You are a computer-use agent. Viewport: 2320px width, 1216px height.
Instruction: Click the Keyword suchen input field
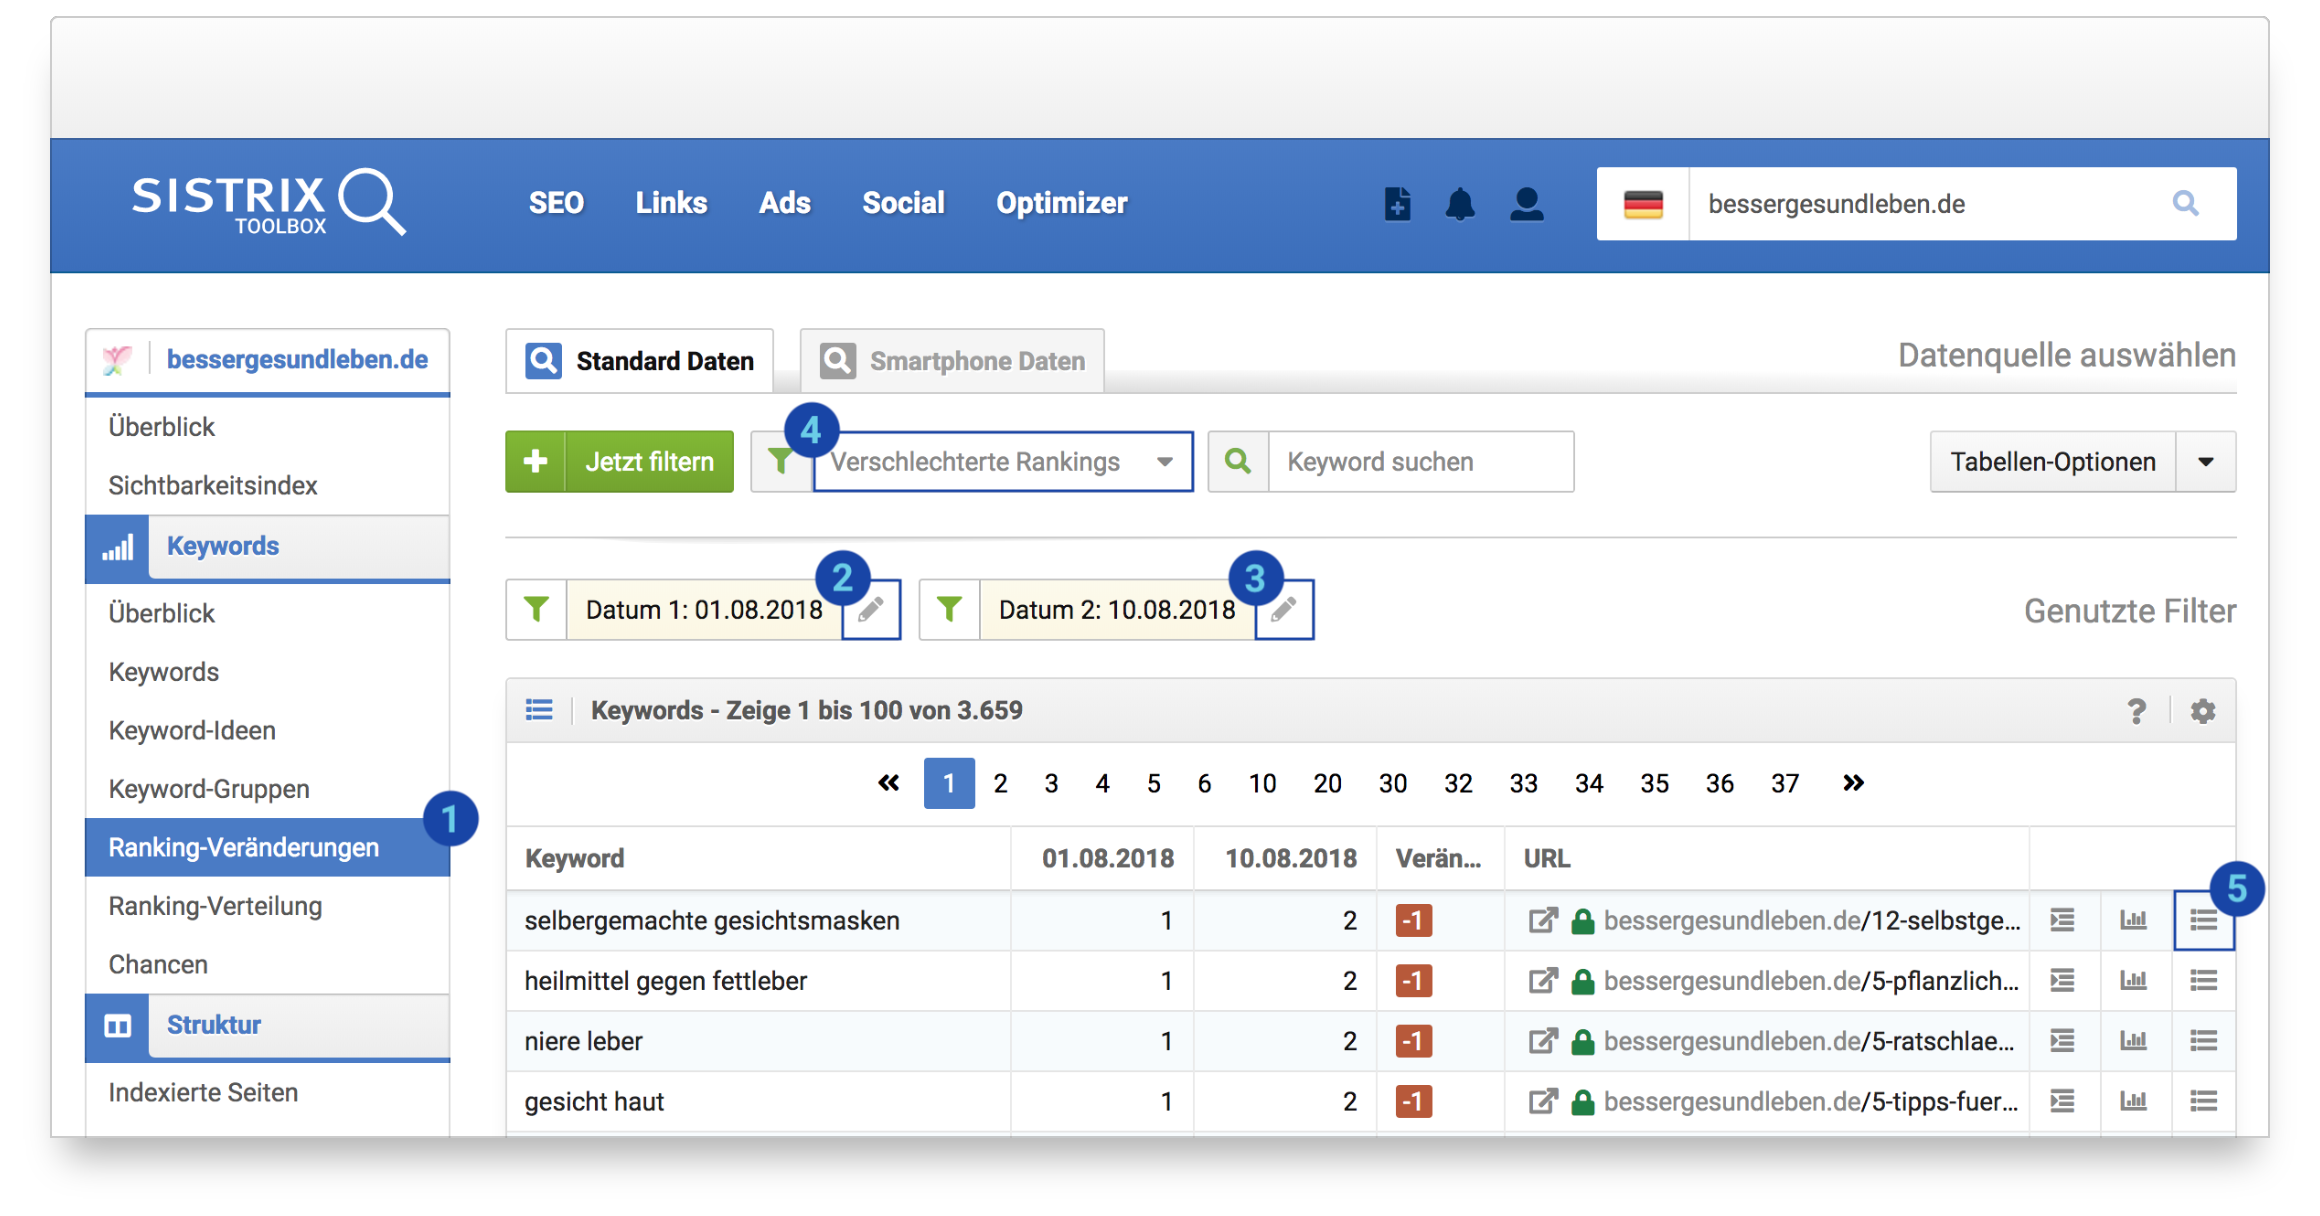(1420, 462)
